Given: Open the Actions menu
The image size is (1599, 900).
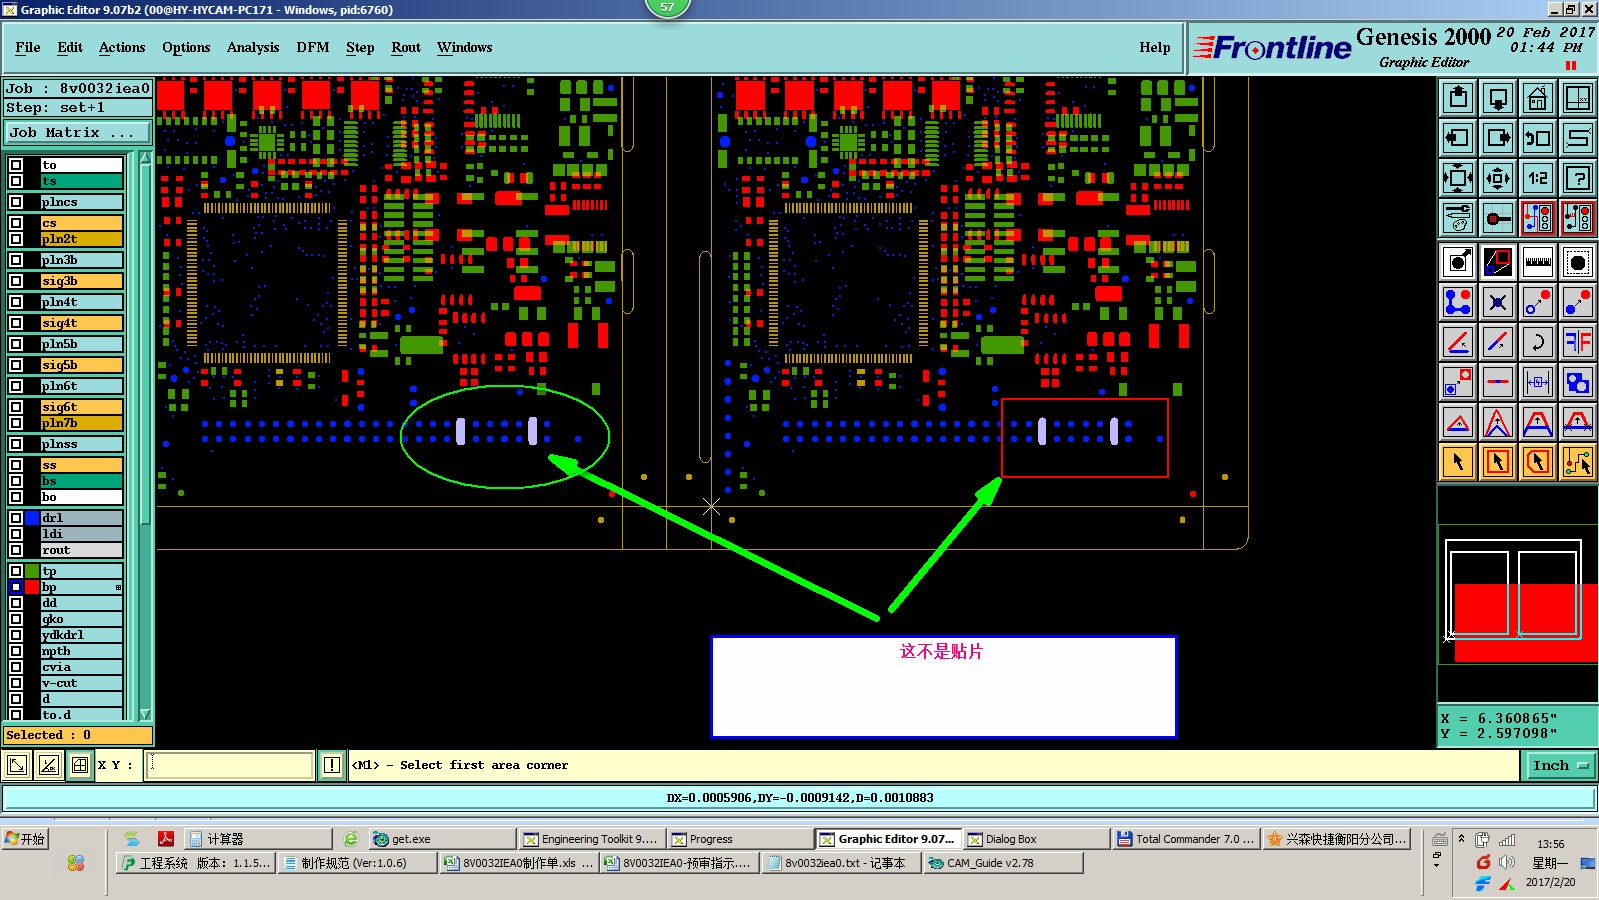Looking at the screenshot, I should [x=122, y=47].
